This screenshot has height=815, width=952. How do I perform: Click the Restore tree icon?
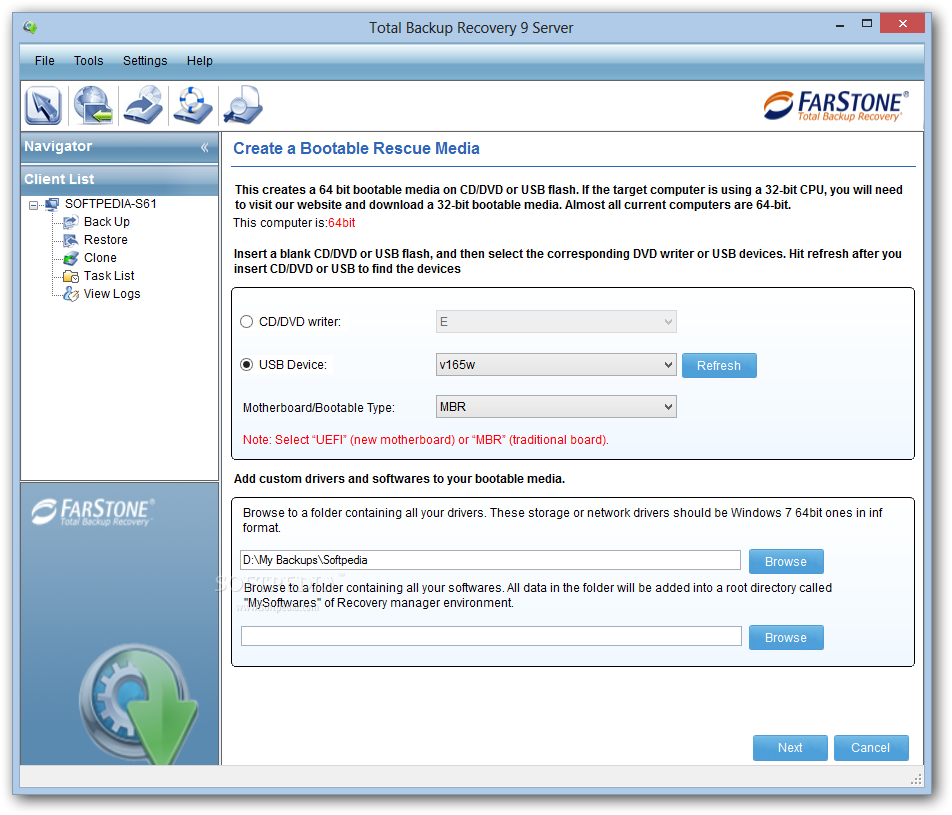pyautogui.click(x=71, y=240)
